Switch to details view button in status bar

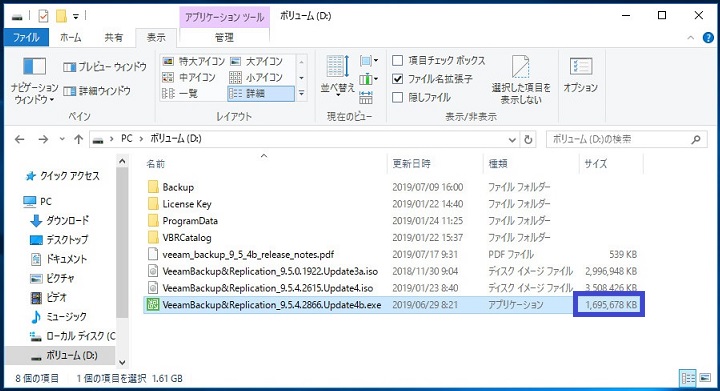[688, 378]
